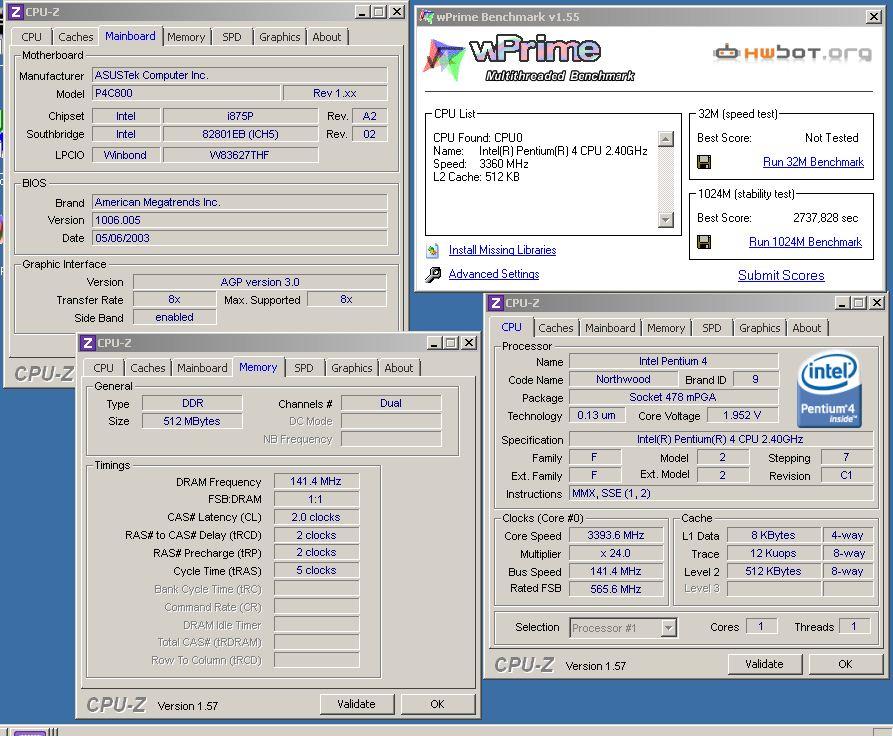Open the Memory tab in CPU window

coord(666,328)
